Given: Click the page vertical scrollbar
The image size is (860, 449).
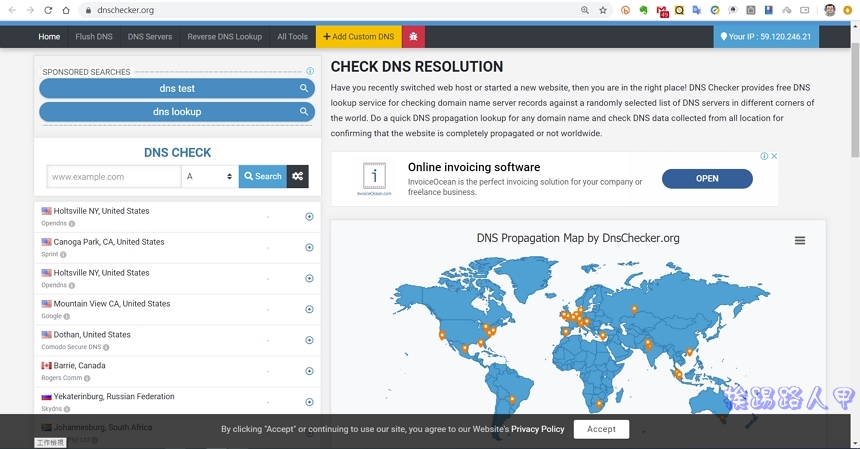Looking at the screenshot, I should pos(855,99).
